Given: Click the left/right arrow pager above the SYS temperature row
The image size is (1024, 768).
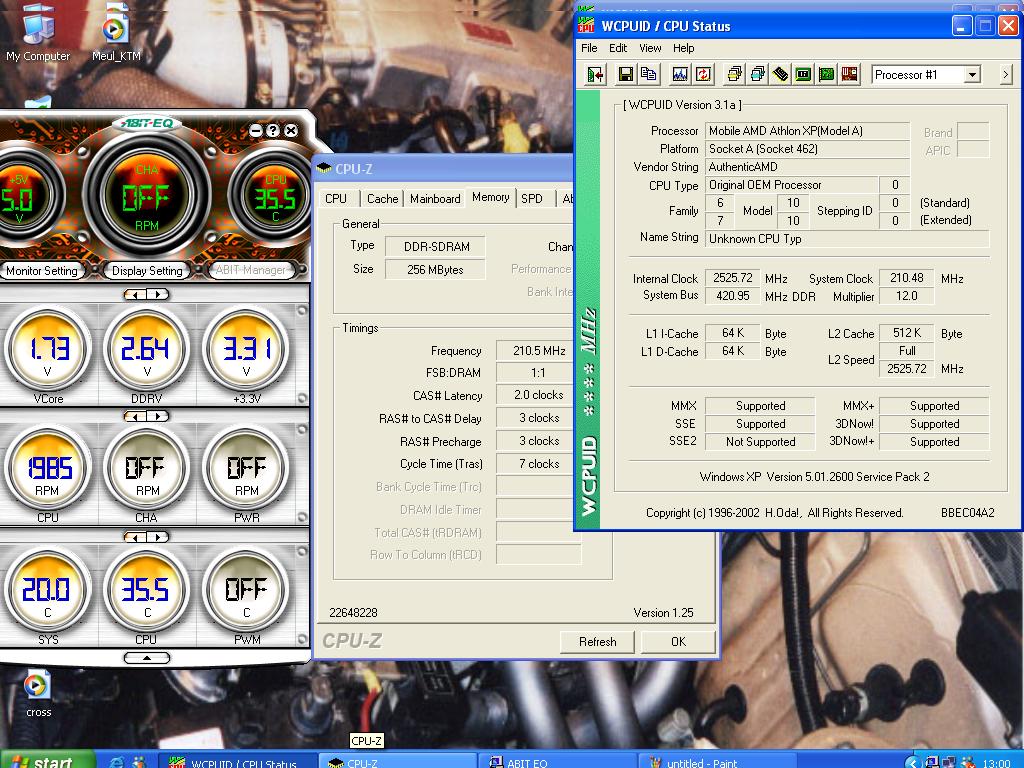Looking at the screenshot, I should (146, 537).
